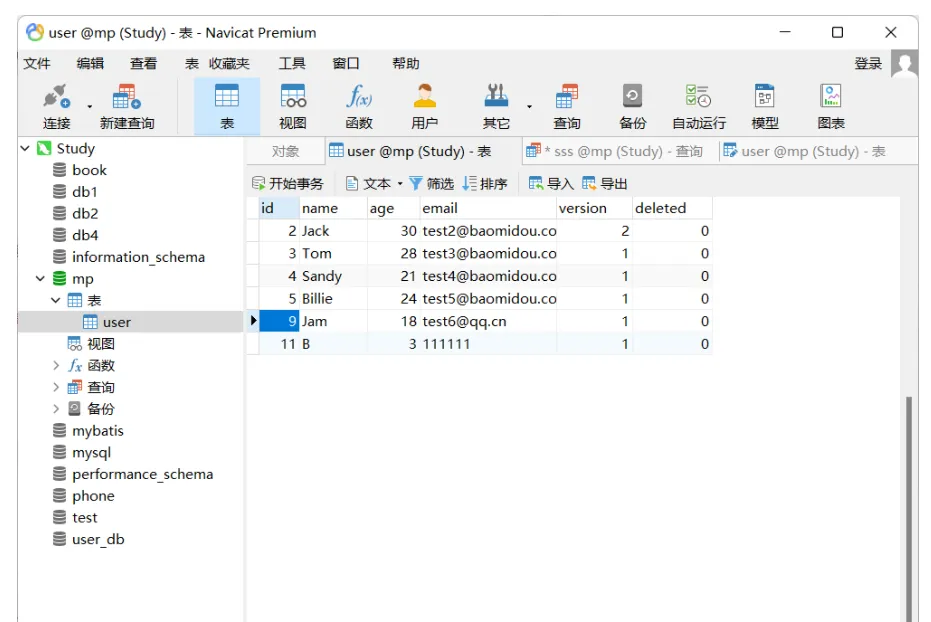Click the email column header
Viewport: 931px width, 622px height.
488,208
